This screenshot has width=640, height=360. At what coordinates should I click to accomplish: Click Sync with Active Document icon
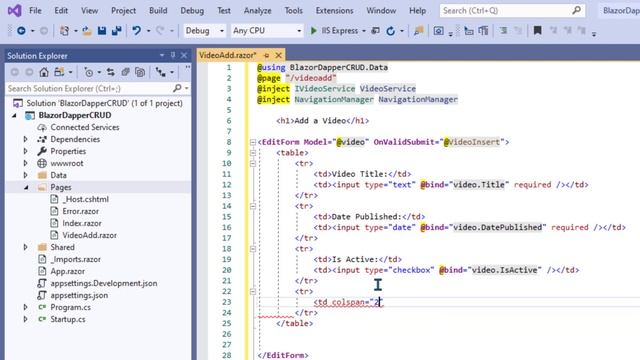(111, 72)
